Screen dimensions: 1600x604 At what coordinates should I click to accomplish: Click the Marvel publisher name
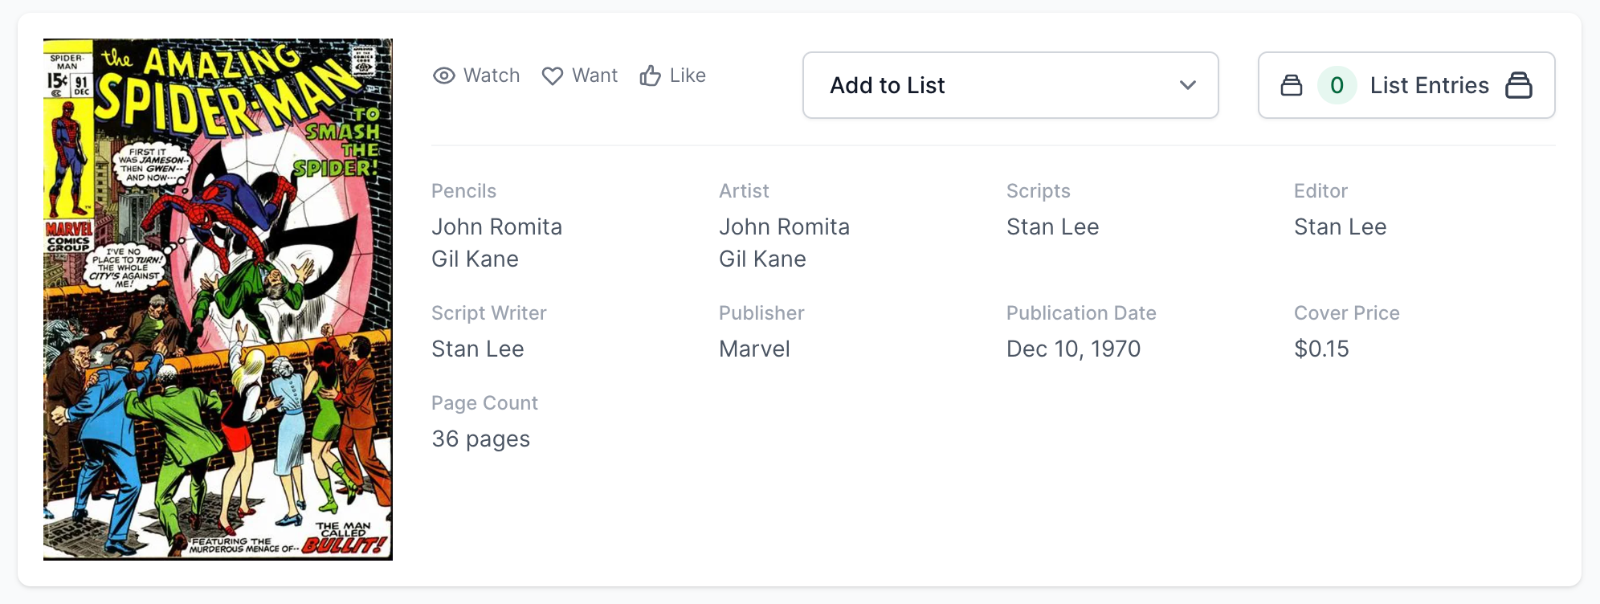coord(754,349)
